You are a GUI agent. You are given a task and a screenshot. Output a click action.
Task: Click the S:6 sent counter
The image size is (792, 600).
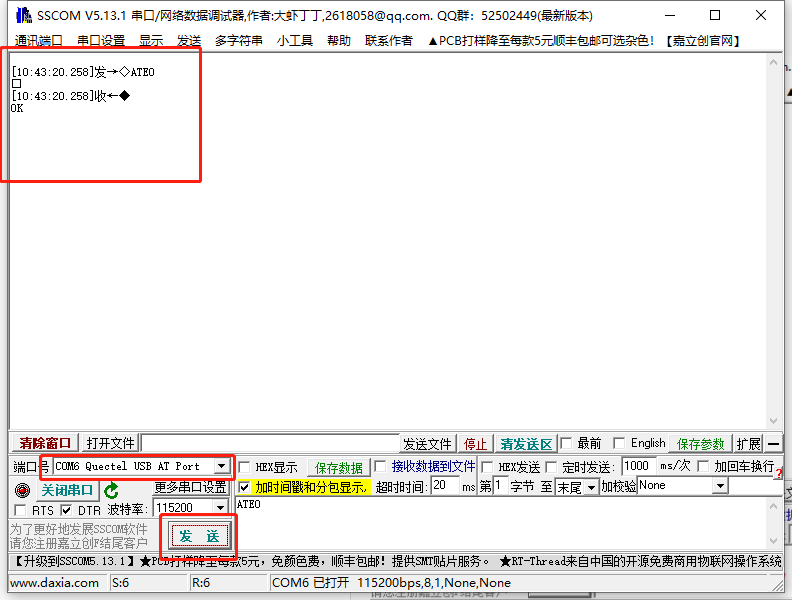click(120, 583)
